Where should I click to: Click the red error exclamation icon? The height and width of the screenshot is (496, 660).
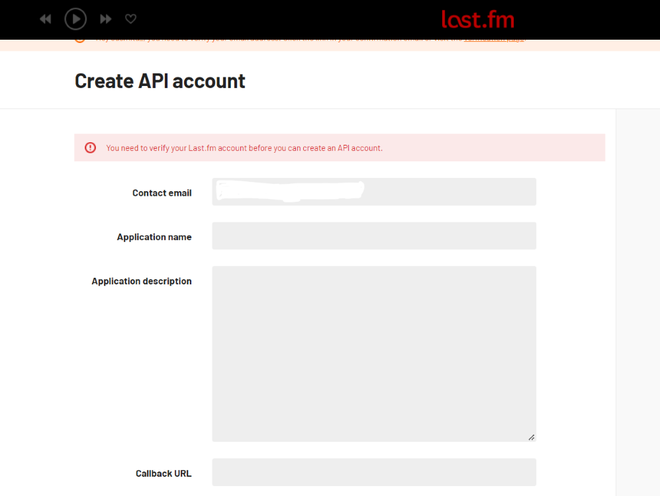[x=90, y=148]
